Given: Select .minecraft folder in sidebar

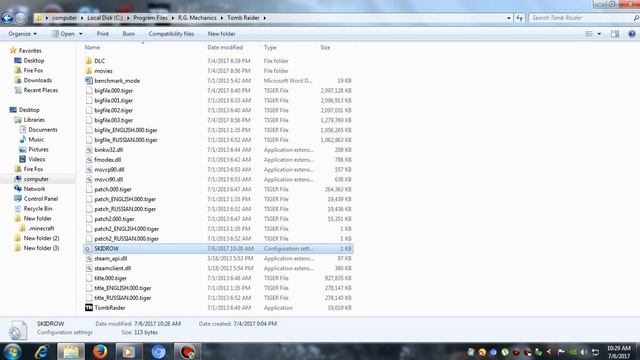Looking at the screenshot, I should pos(41,229).
